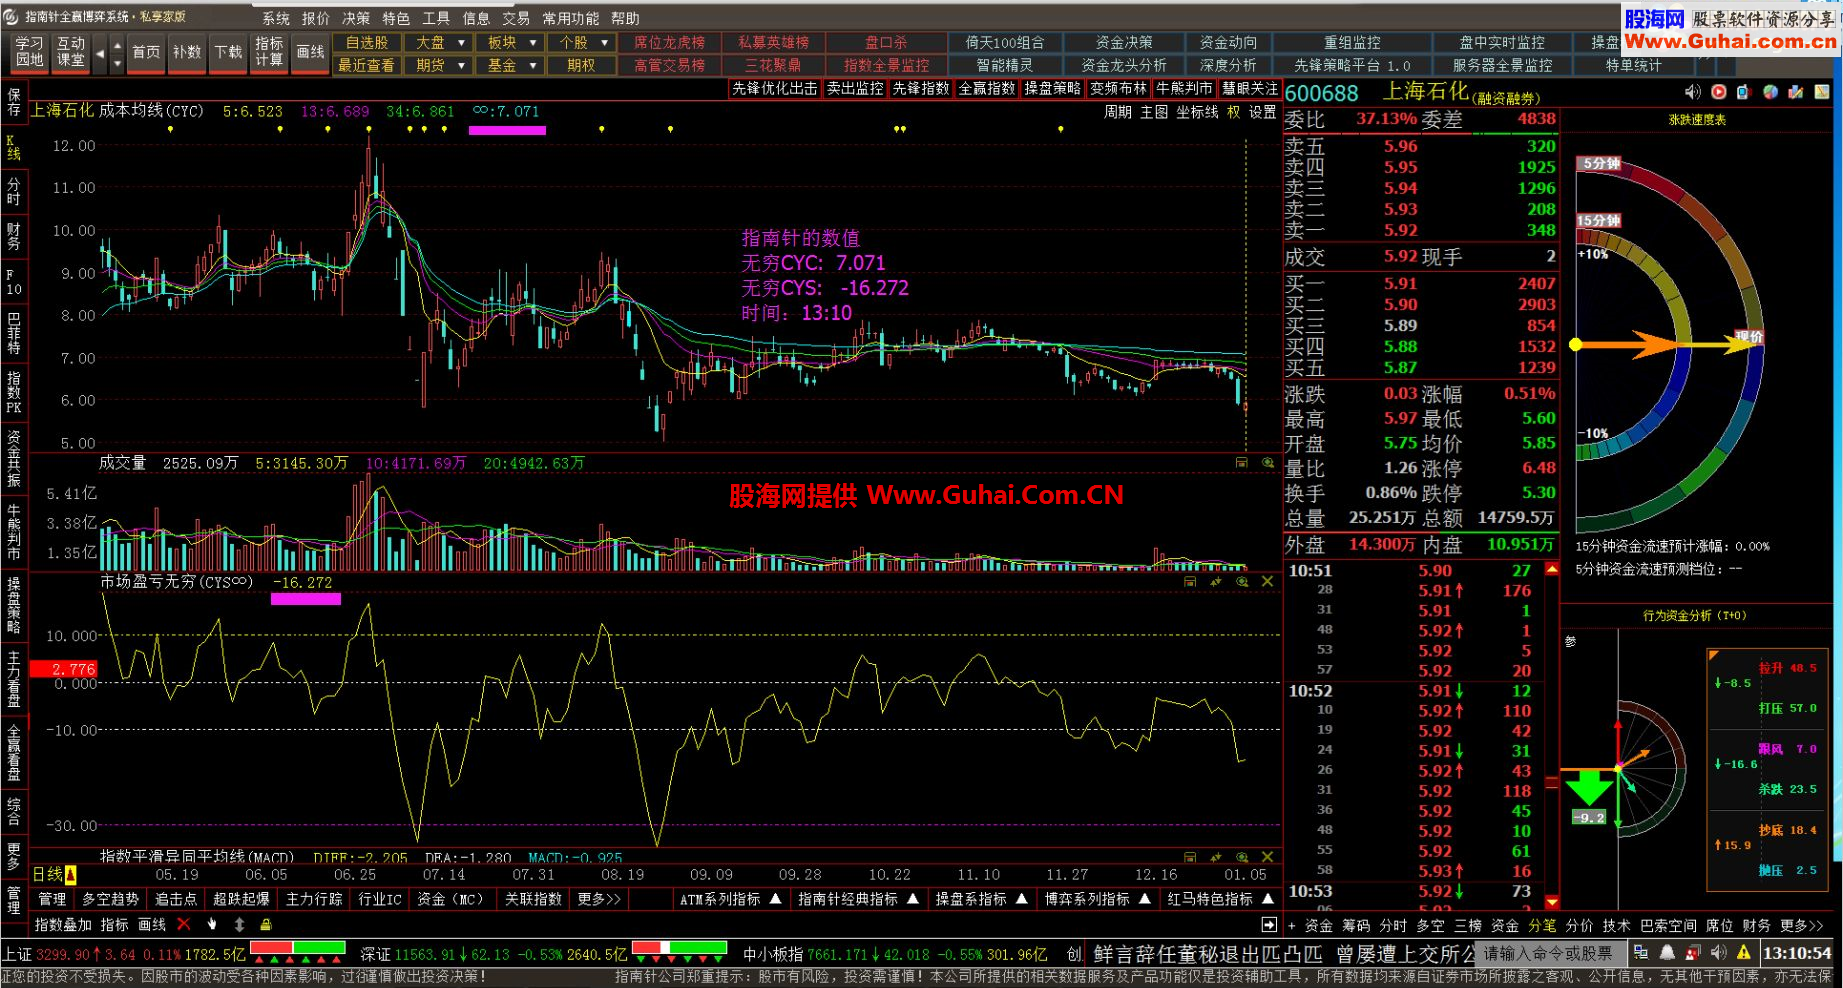
Task: Switch to 多空趋势 indicator tab
Action: [x=110, y=899]
